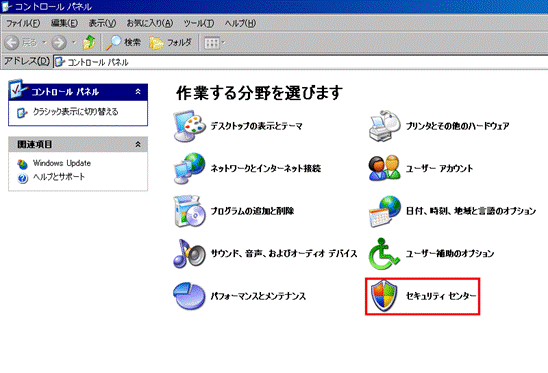548x373 pixels.
Task: Click 日付、時刻、地域と言語のオプション link
Action: pos(471,211)
